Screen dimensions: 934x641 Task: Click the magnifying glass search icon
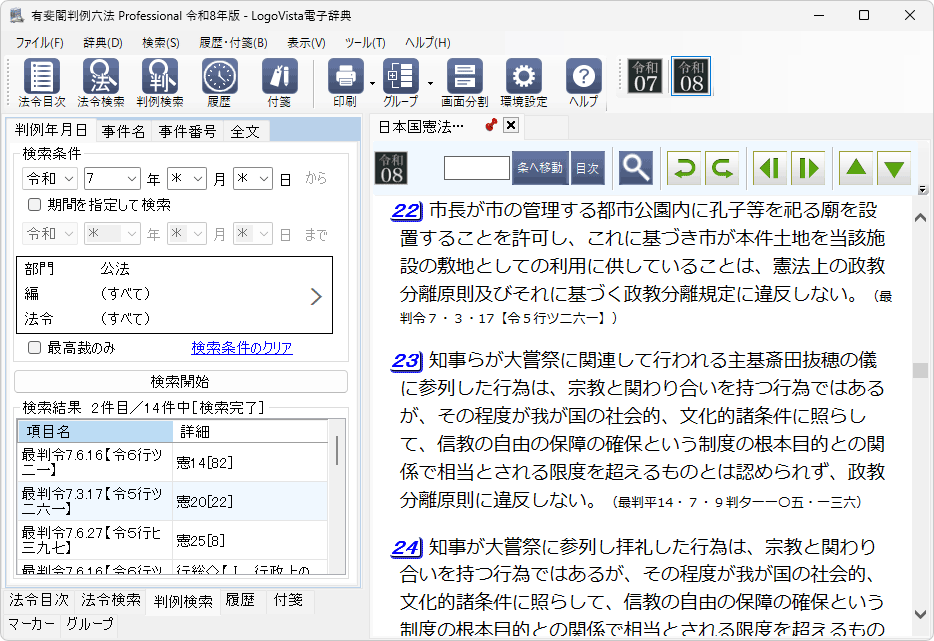click(635, 167)
